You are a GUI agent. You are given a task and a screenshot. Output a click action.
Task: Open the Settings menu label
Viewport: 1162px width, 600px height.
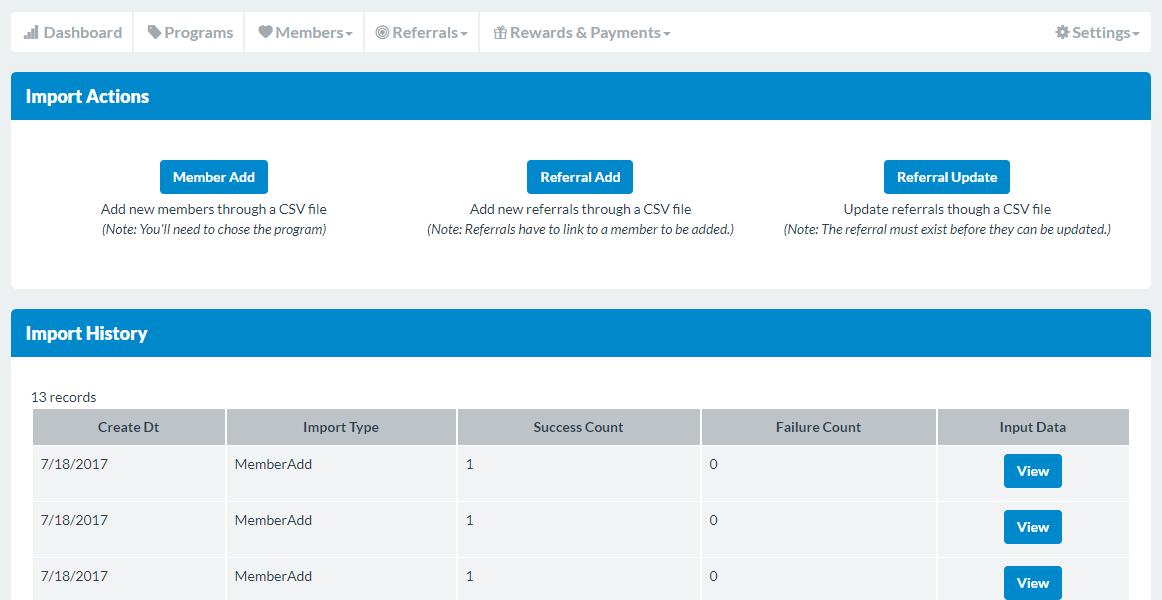[x=1100, y=33]
